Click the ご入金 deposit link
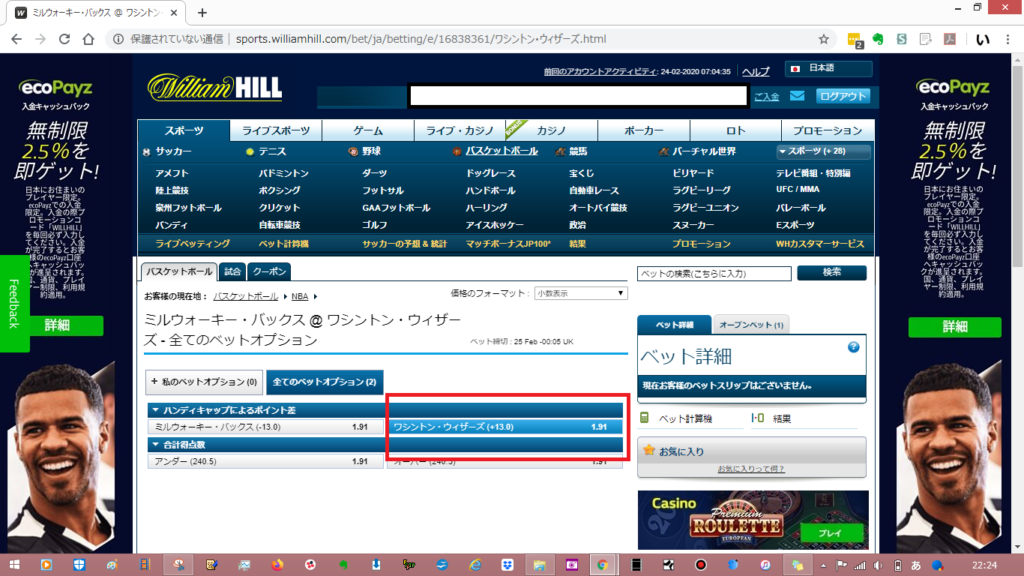1024x576 pixels. [x=767, y=97]
